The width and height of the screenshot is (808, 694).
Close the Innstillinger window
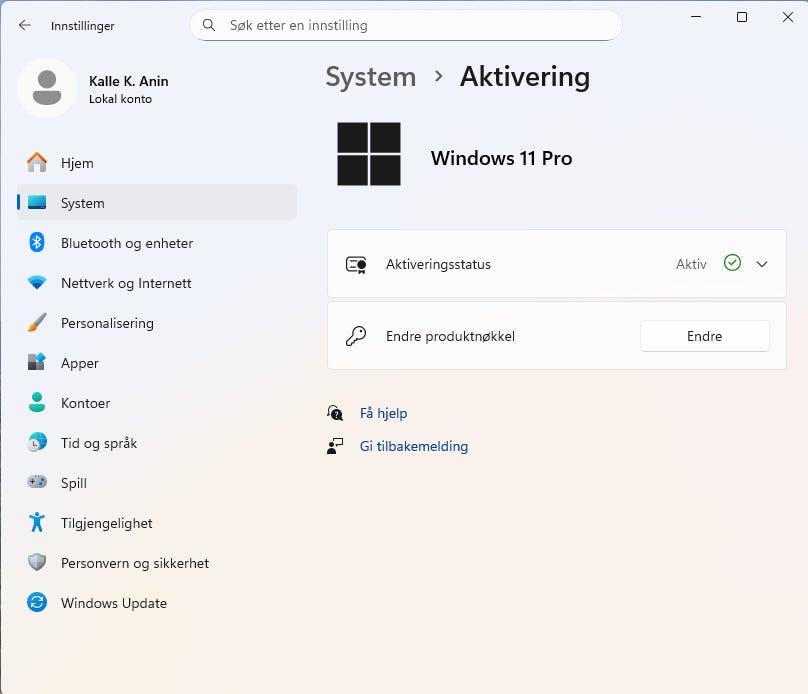point(788,17)
